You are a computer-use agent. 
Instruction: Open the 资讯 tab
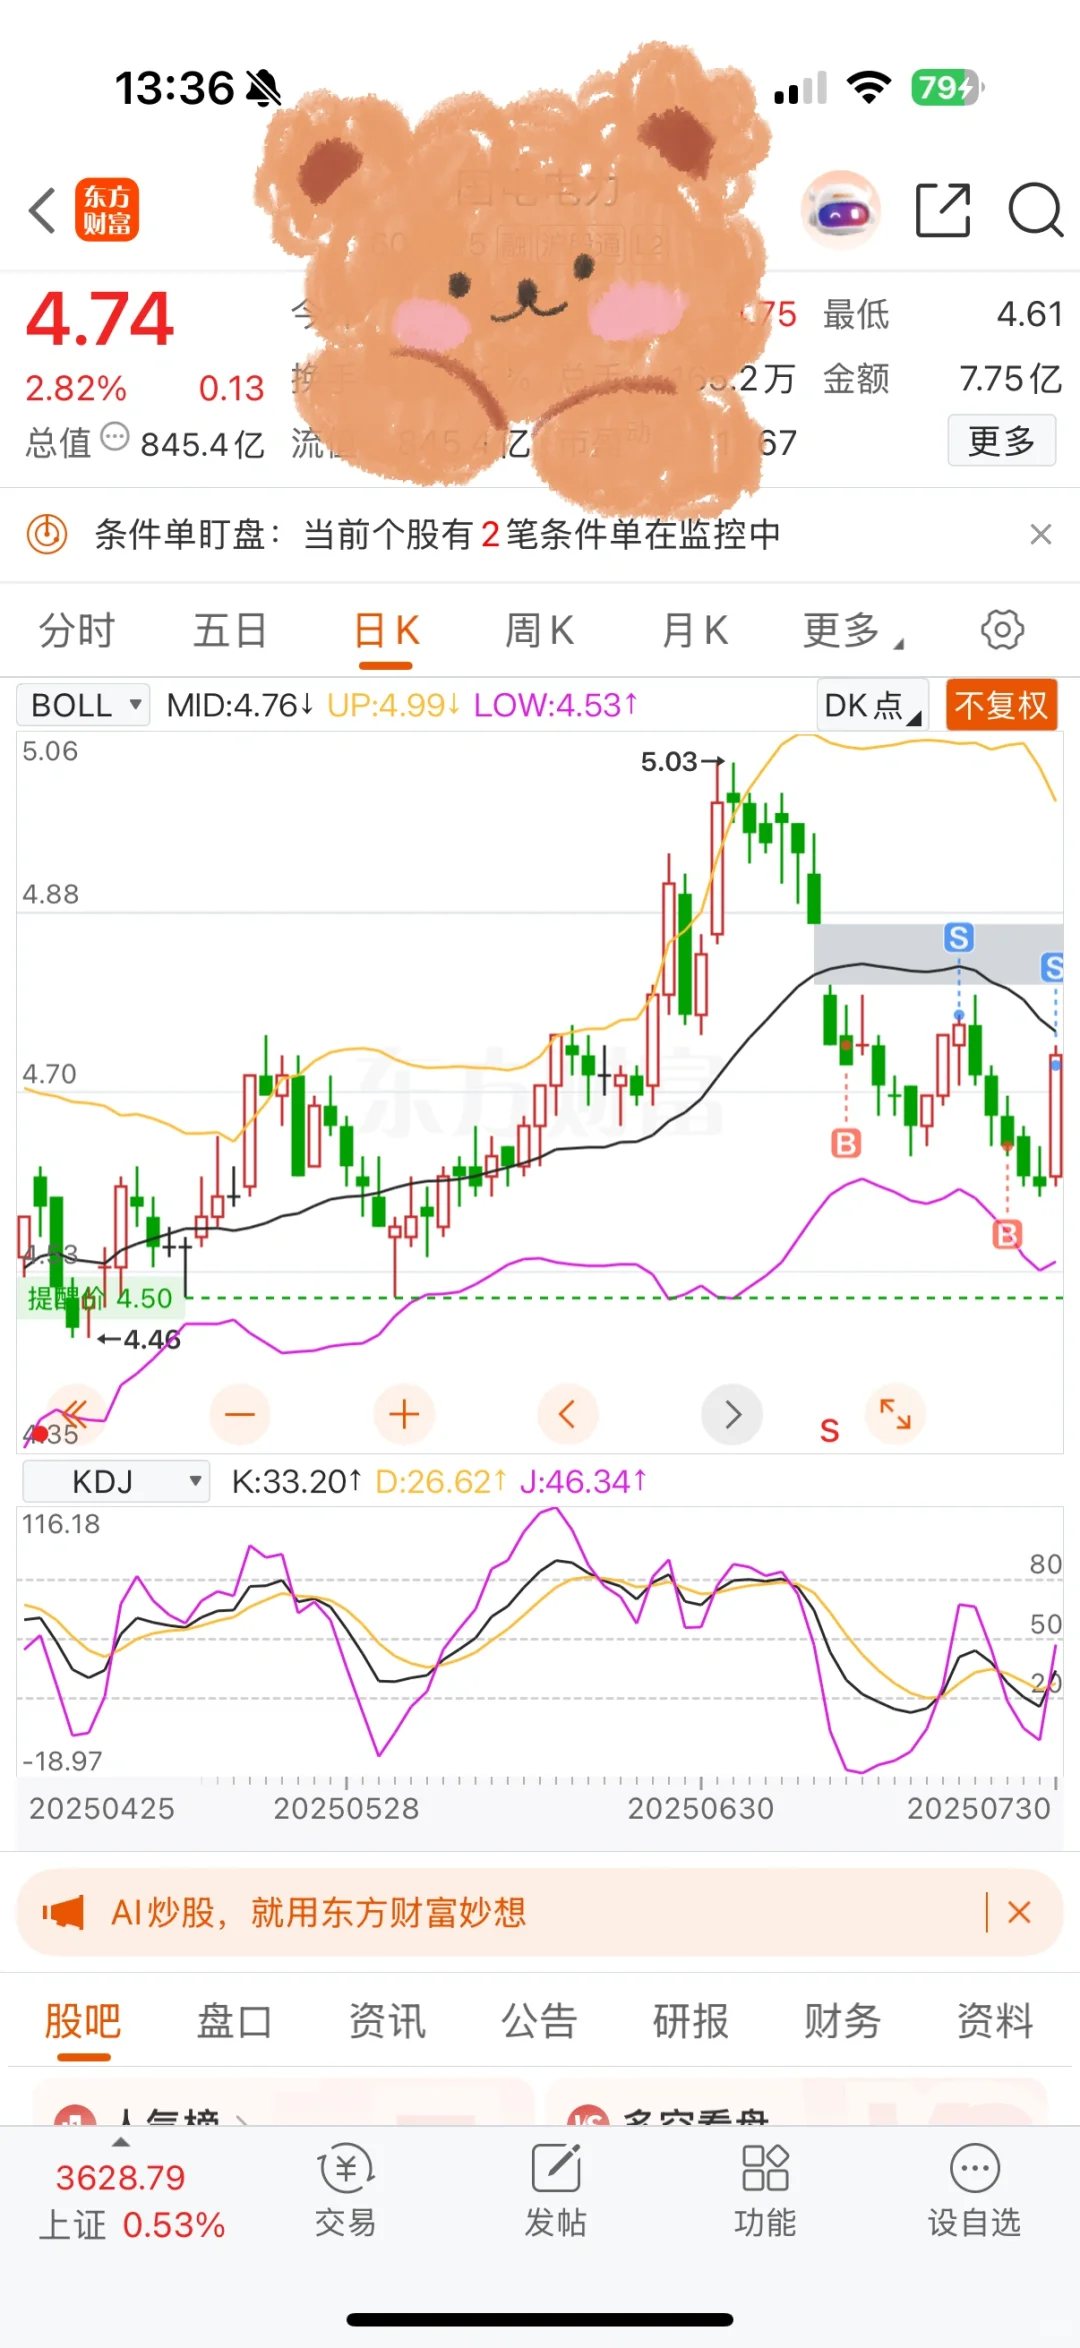pyautogui.click(x=387, y=2021)
